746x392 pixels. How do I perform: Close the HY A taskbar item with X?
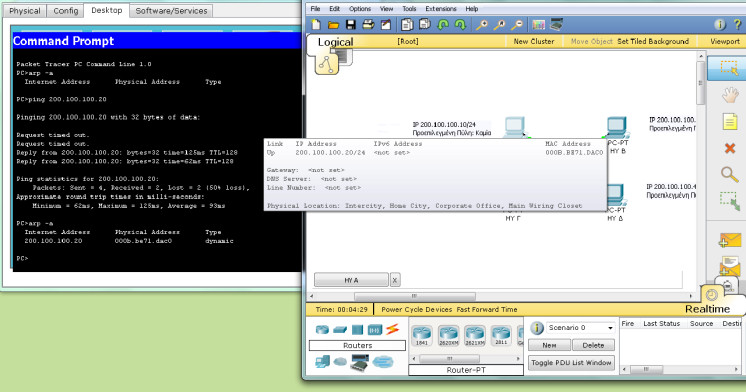[395, 280]
